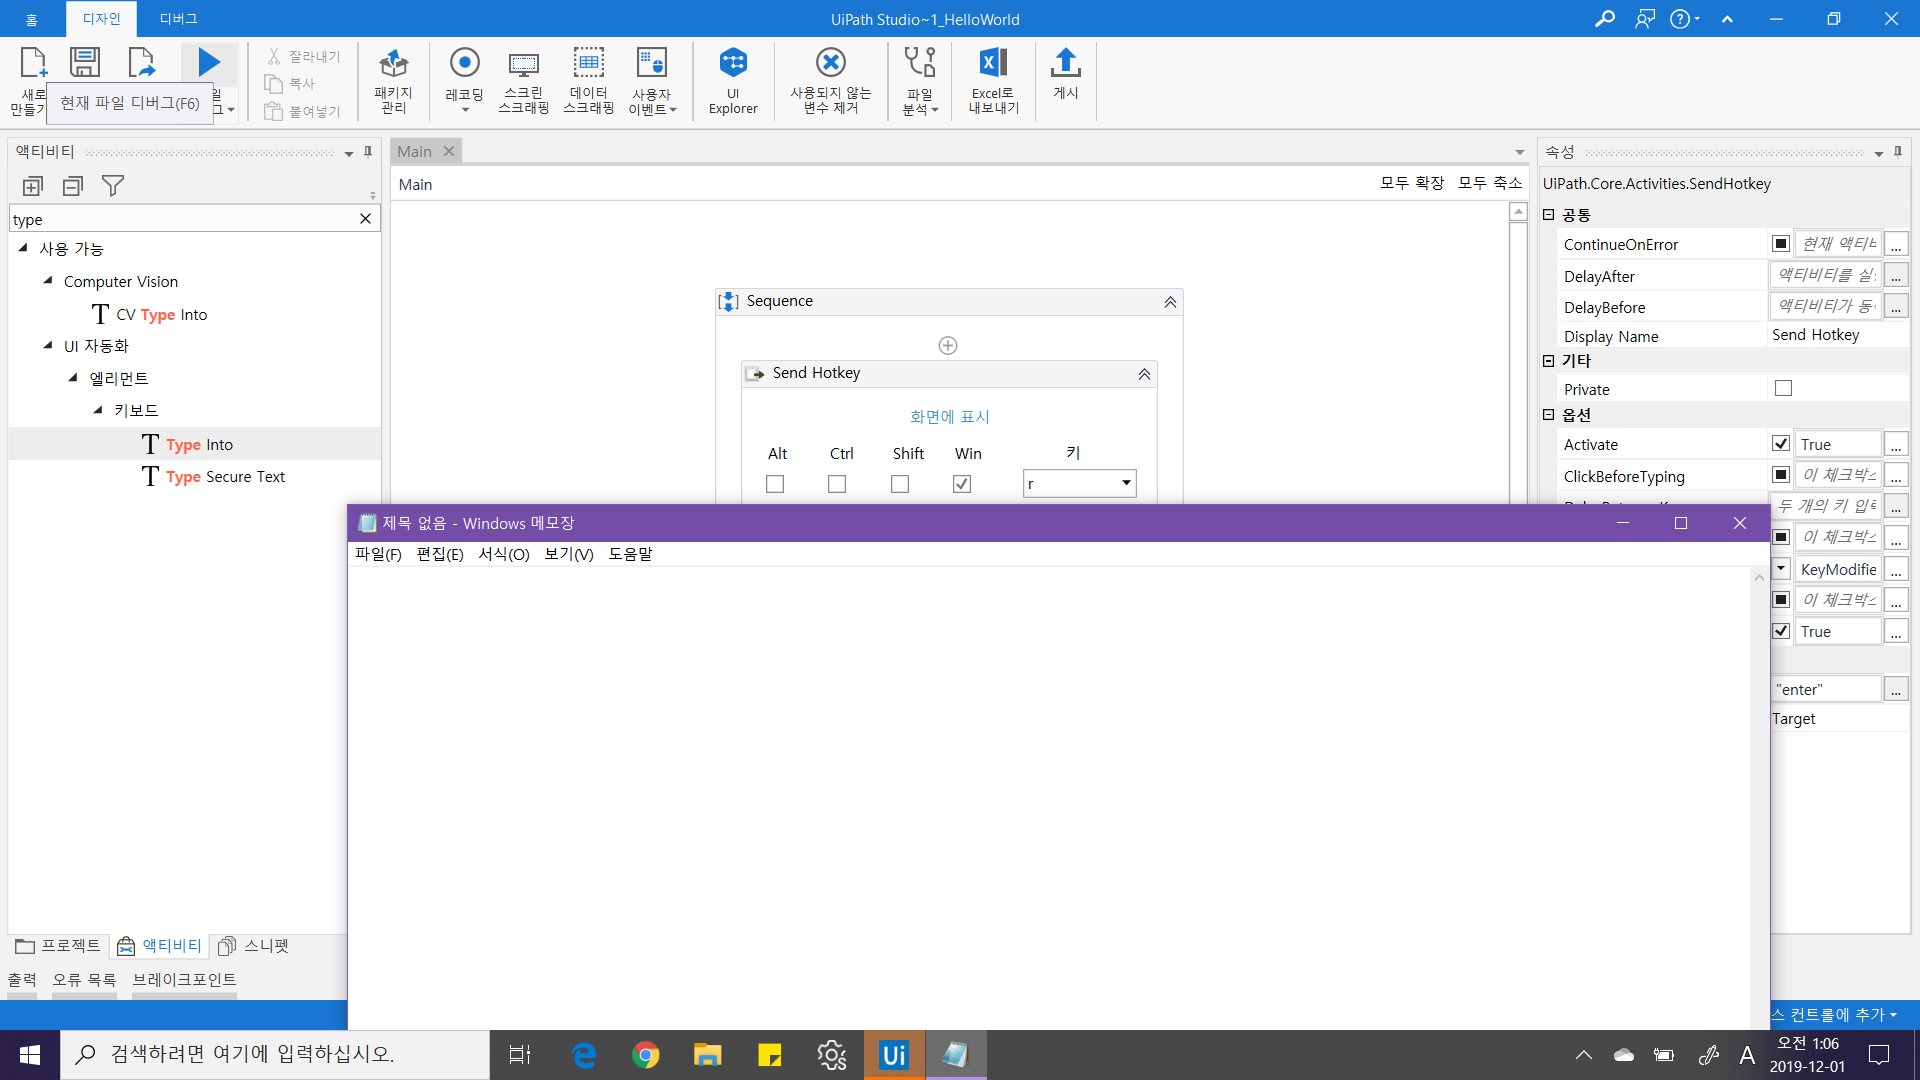
Task: Collapse the Send Hotkey activity
Action: [1144, 374]
